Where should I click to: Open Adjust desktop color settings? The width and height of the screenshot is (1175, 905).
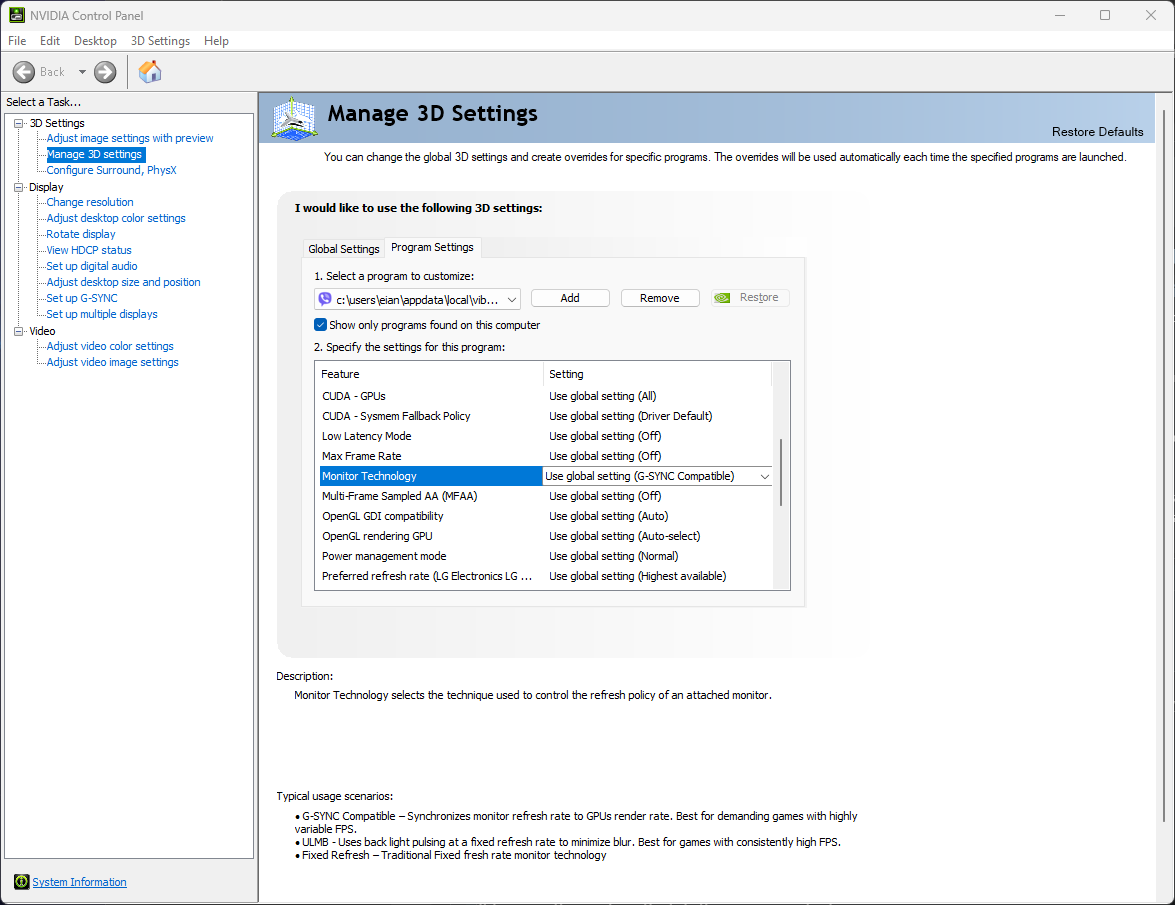(116, 218)
